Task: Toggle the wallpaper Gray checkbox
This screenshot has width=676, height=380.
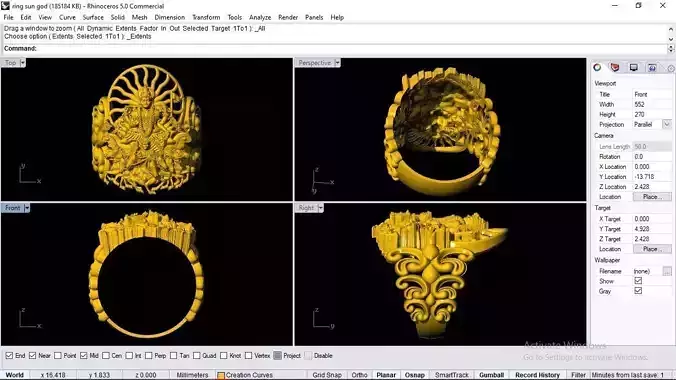Action: point(638,291)
